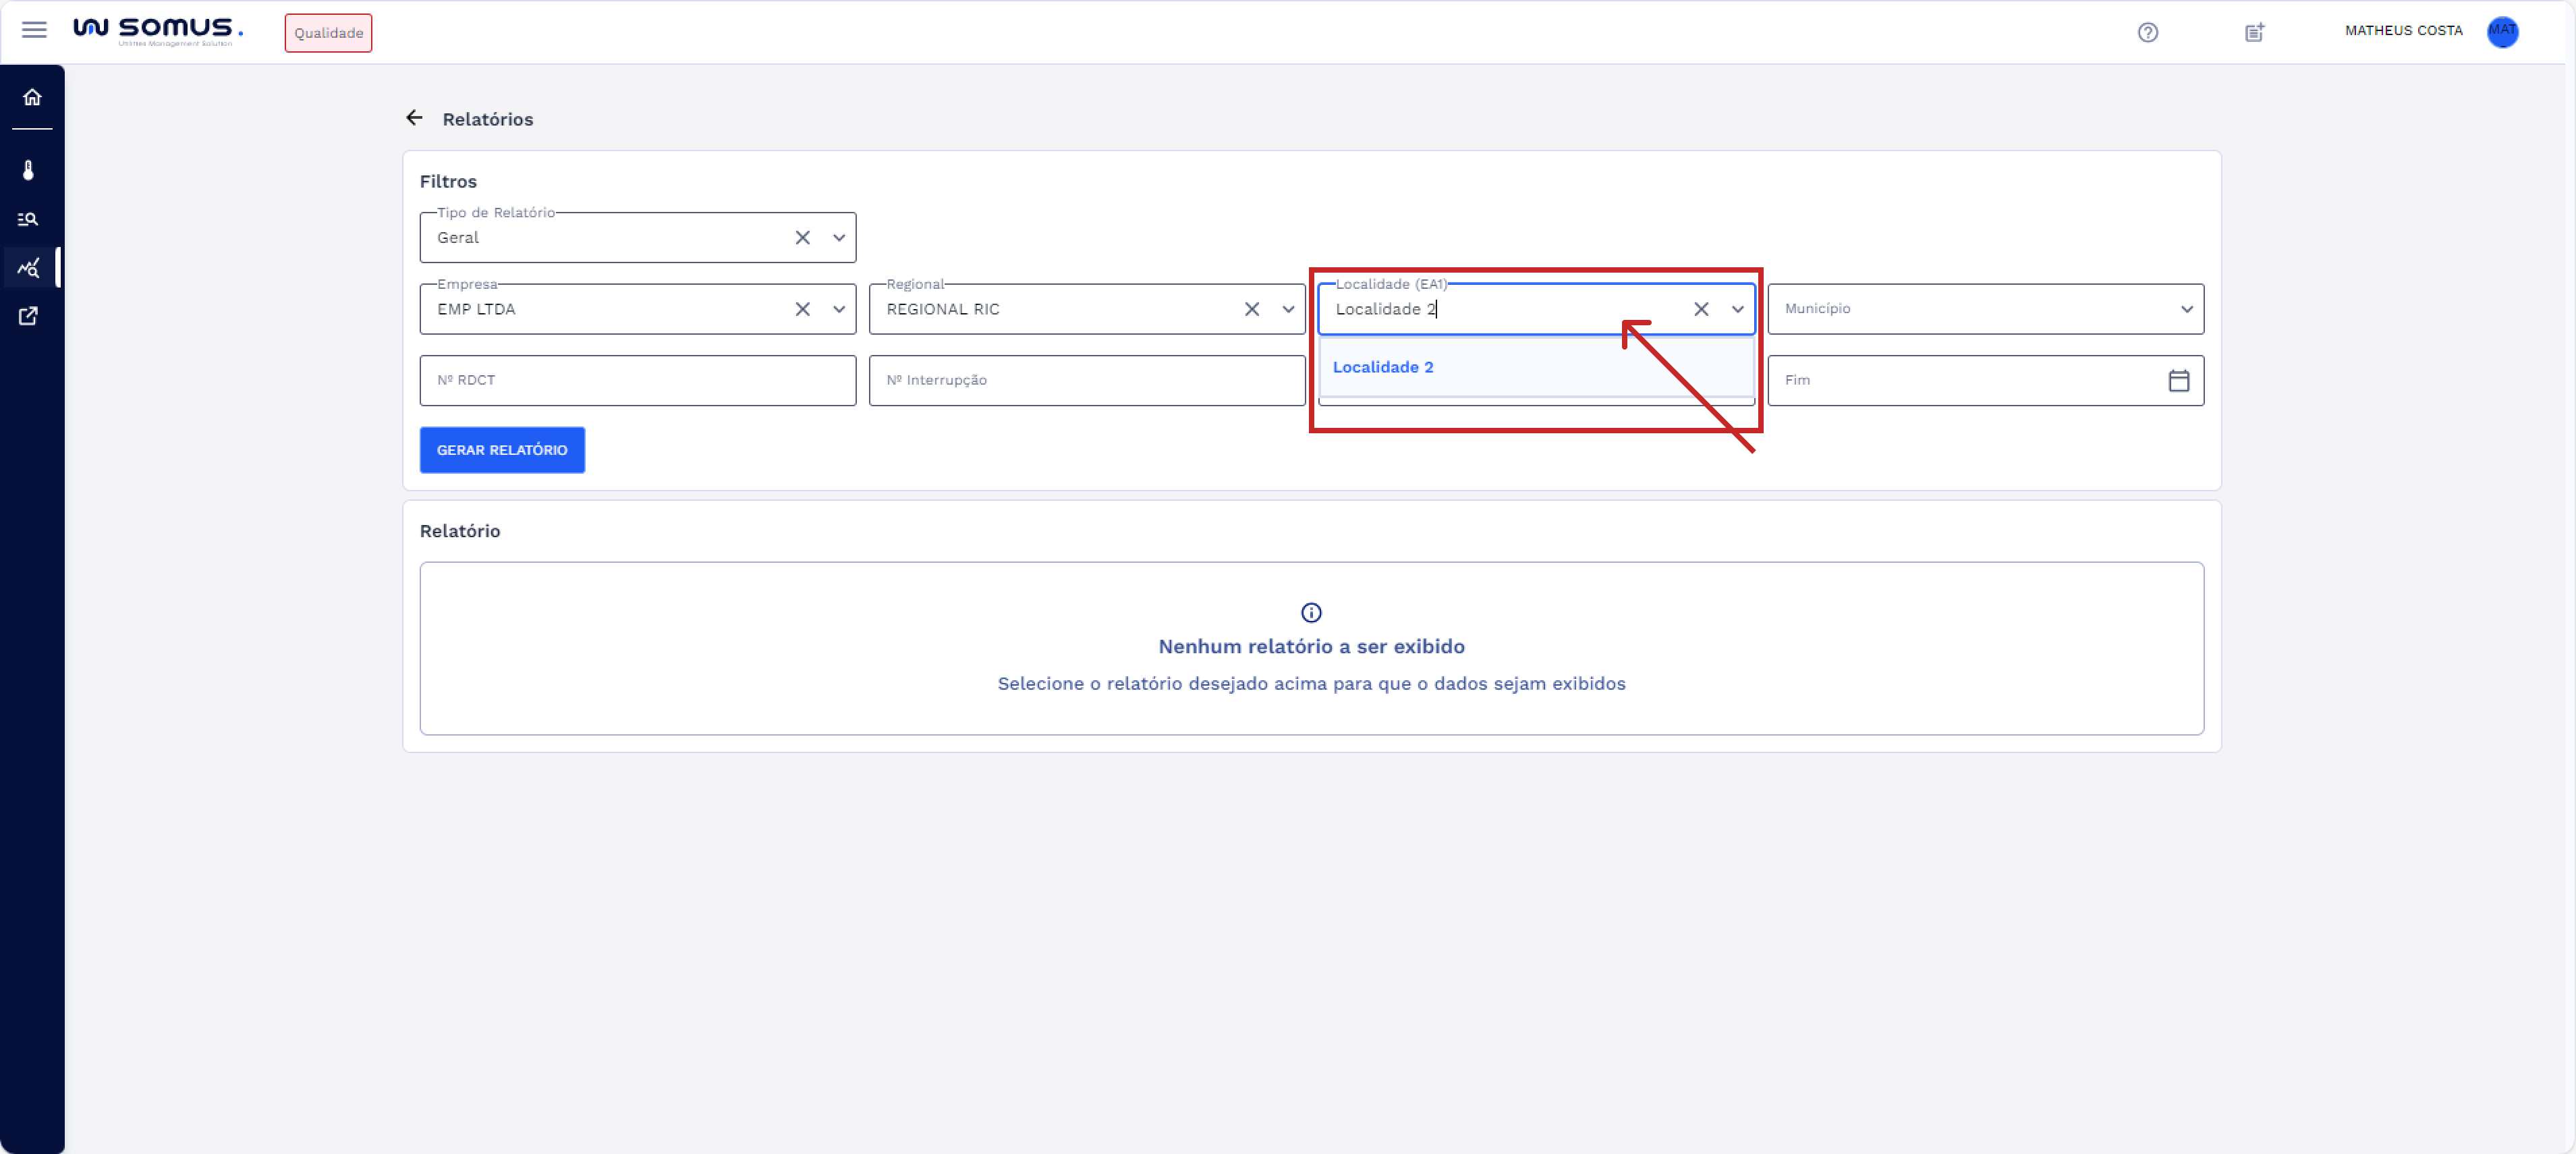This screenshot has height=1154, width=2576.
Task: Open the news notes icon in header
Action: (x=2254, y=32)
